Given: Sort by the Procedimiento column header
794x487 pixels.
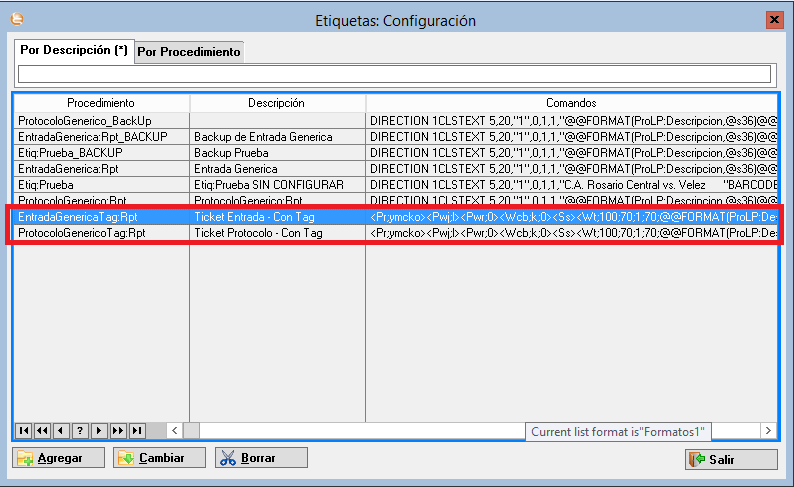Looking at the screenshot, I should point(100,103).
